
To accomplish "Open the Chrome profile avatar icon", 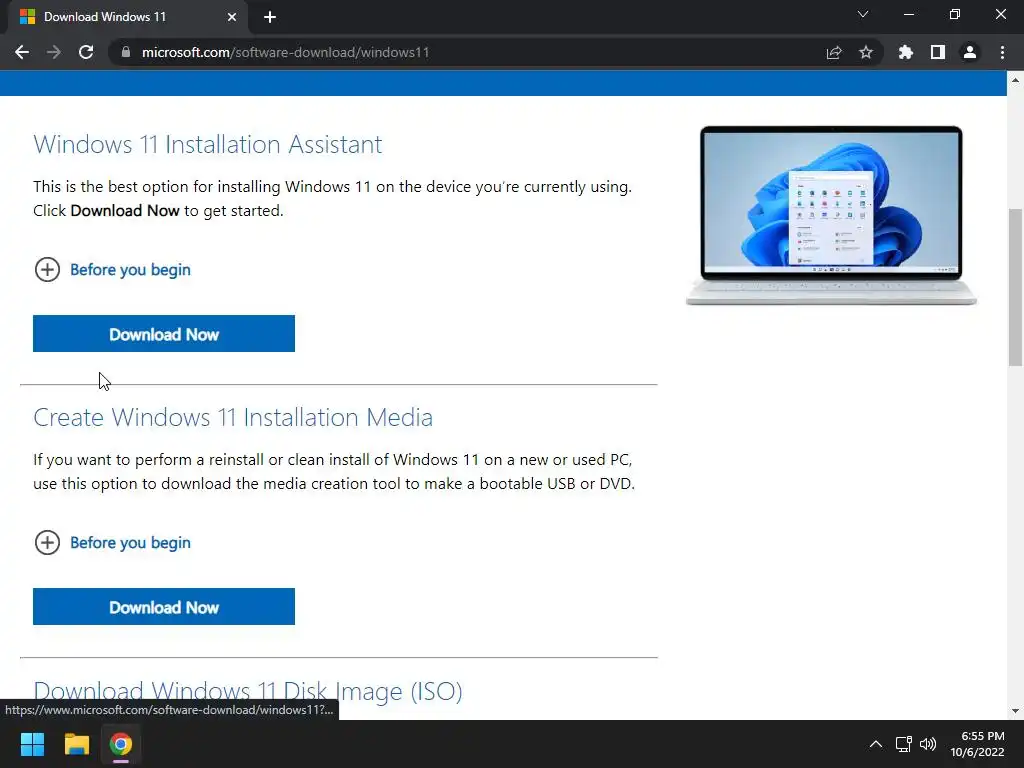I will (x=970, y=52).
